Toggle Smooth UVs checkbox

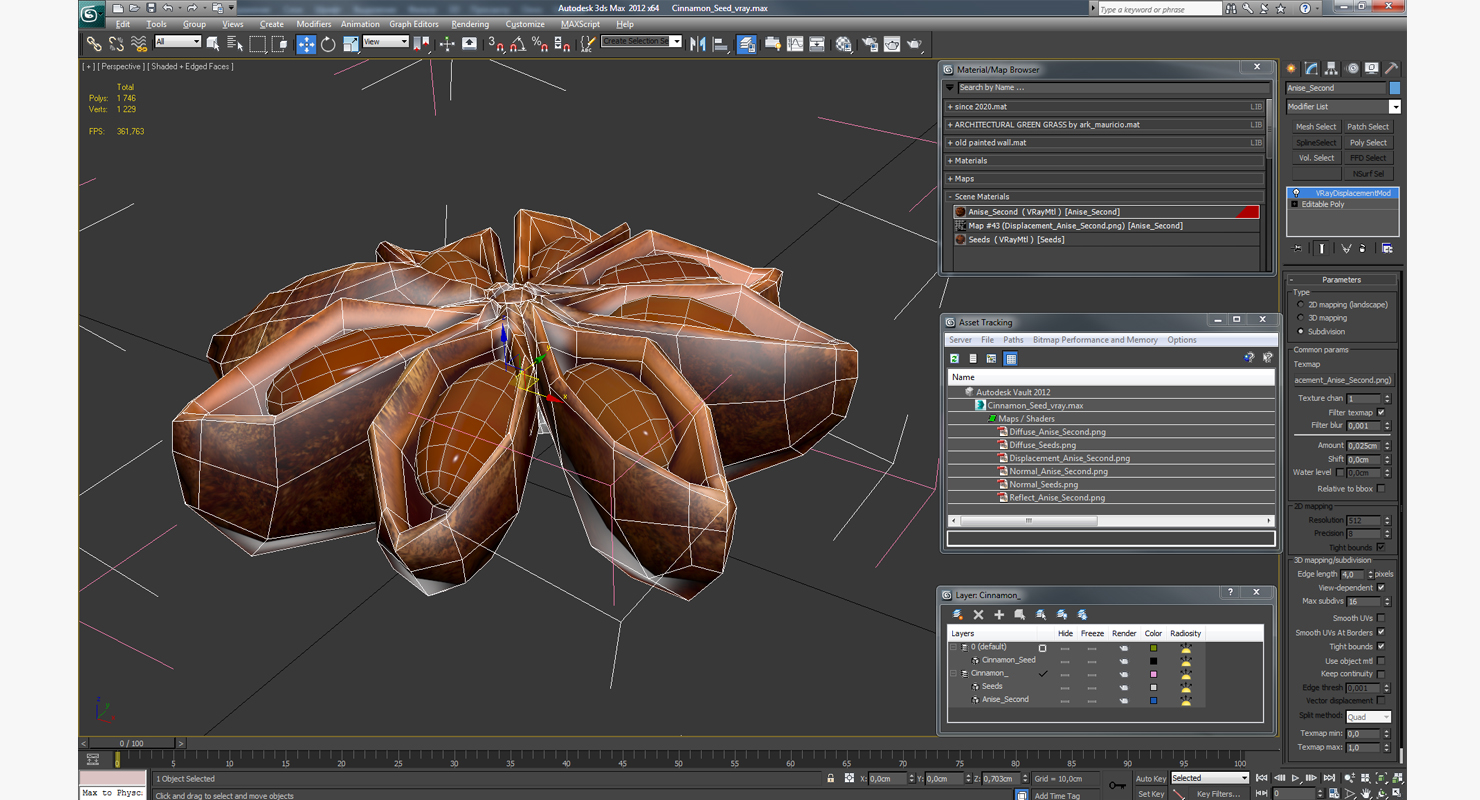[x=1381, y=619]
